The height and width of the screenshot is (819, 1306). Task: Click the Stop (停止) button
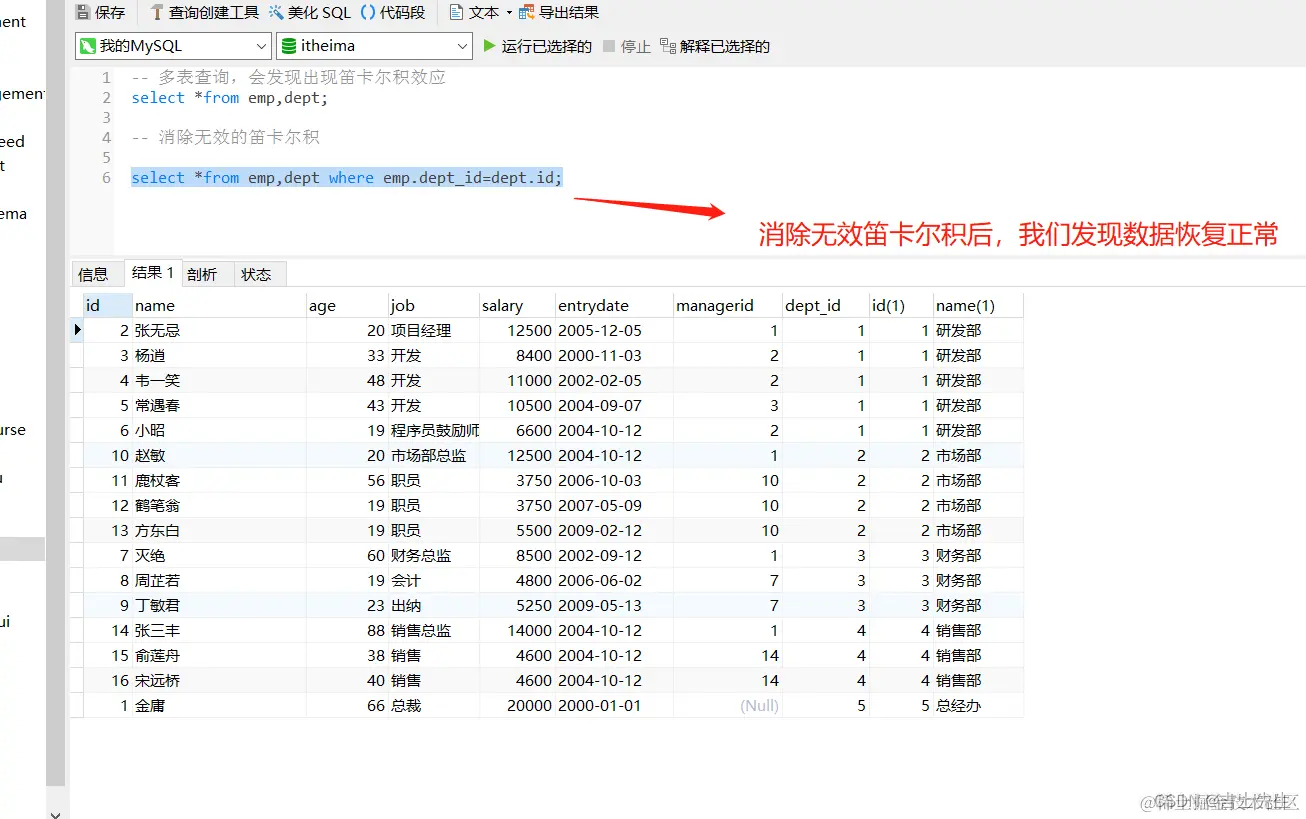[627, 46]
